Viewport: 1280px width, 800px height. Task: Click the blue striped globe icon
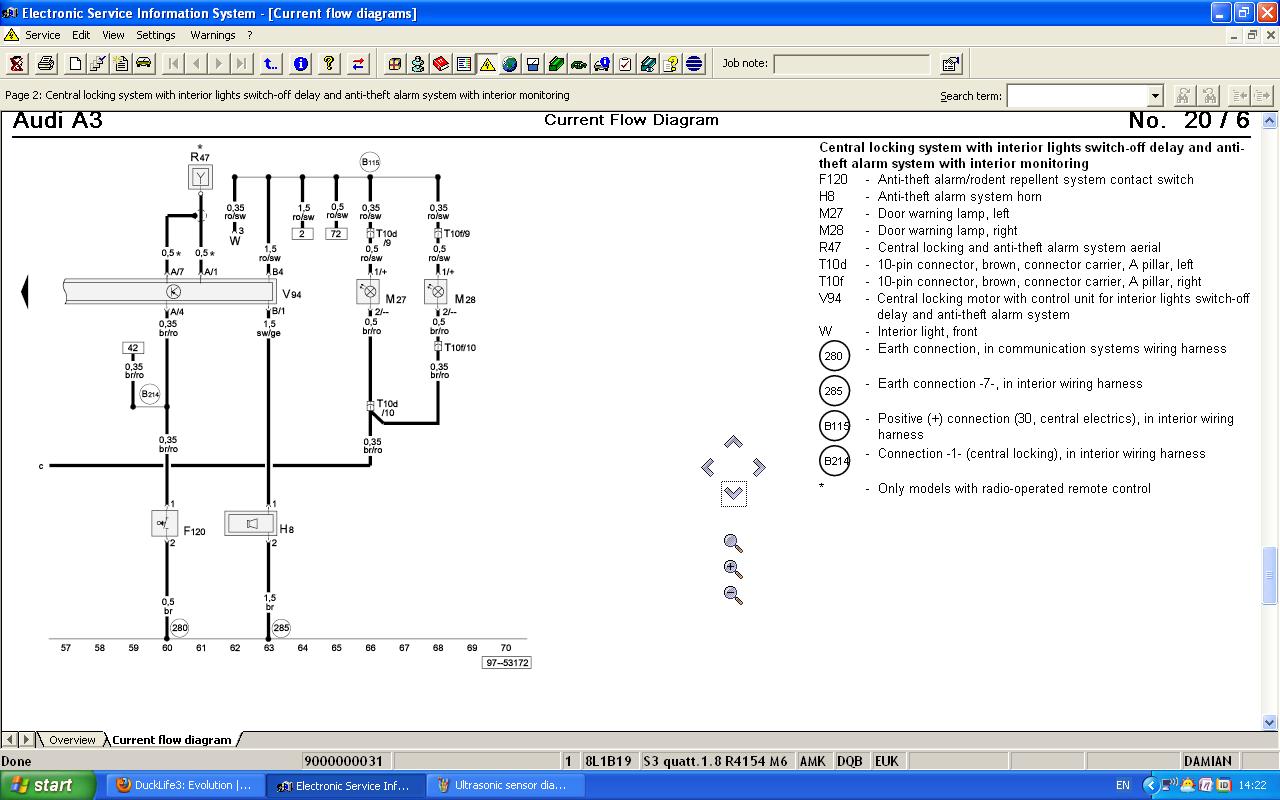694,64
